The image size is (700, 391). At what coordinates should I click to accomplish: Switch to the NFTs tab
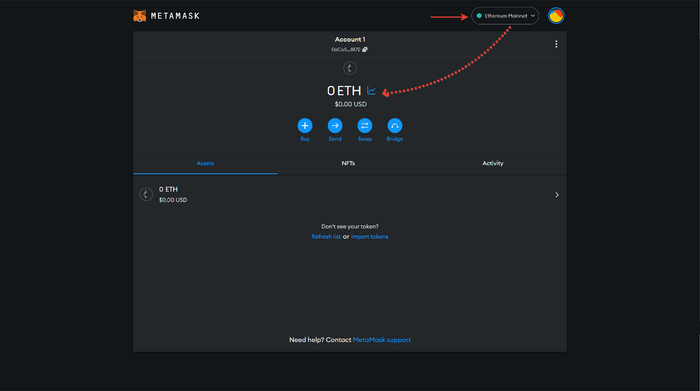(348, 163)
